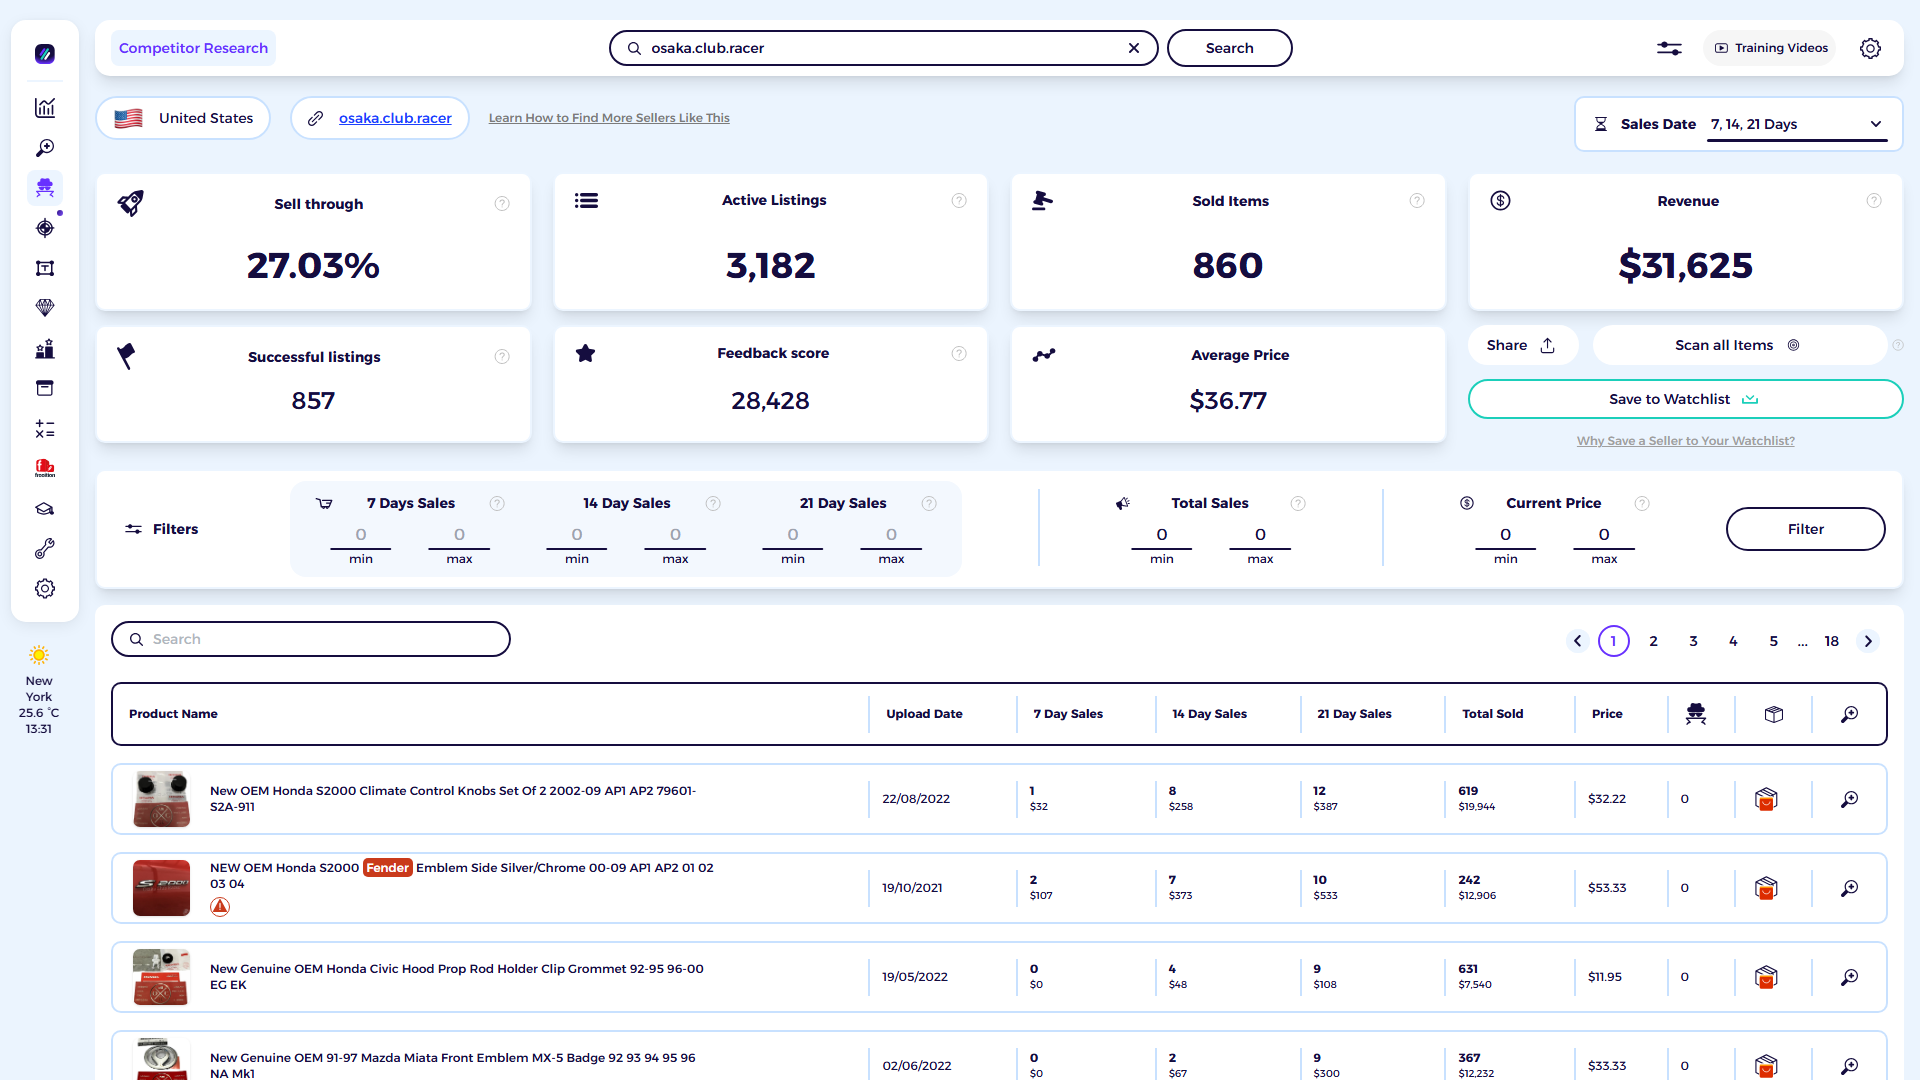Open the competitor research spy sidebar icon

(x=45, y=188)
